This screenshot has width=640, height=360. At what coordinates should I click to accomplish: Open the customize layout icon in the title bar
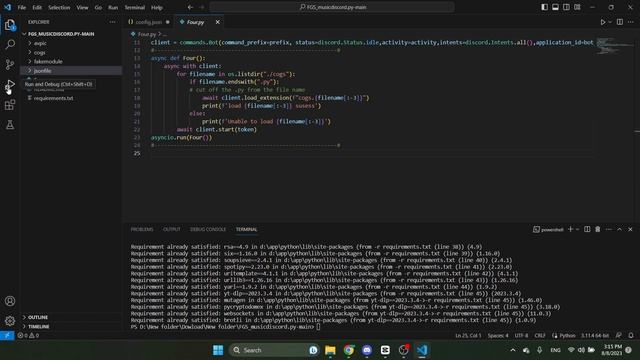pos(577,7)
